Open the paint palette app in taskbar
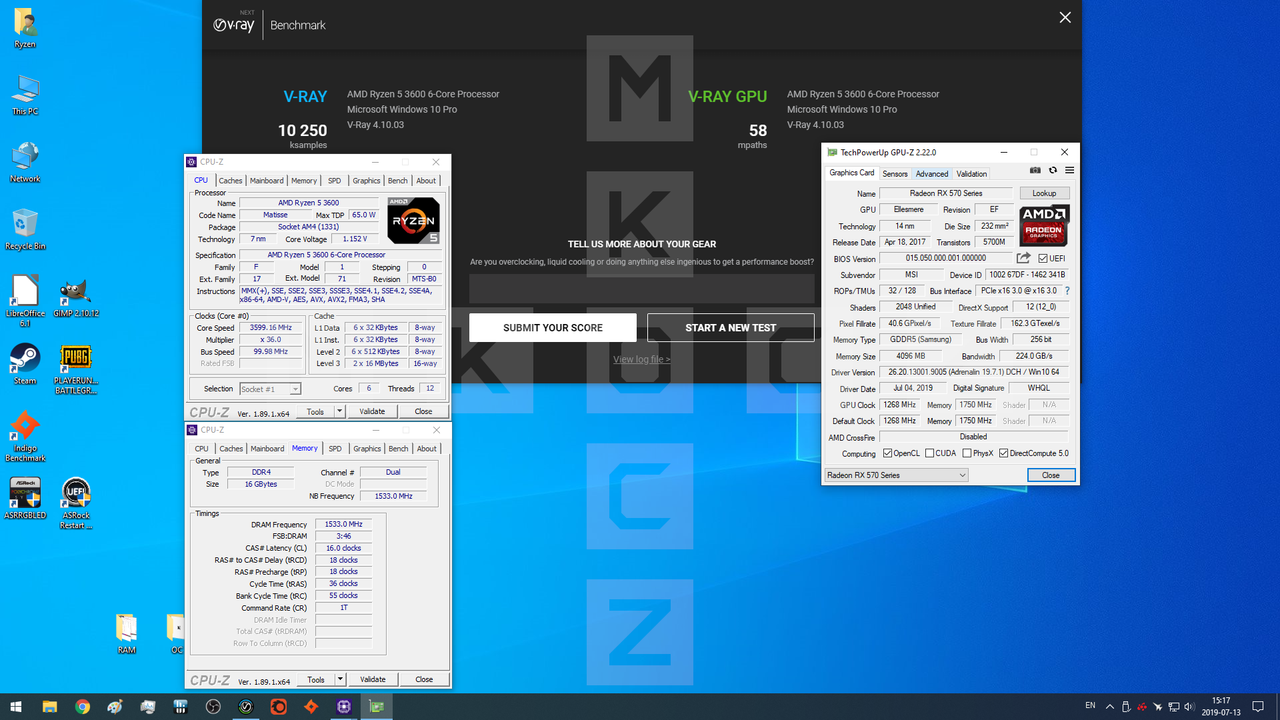1280x720 pixels. click(x=115, y=706)
